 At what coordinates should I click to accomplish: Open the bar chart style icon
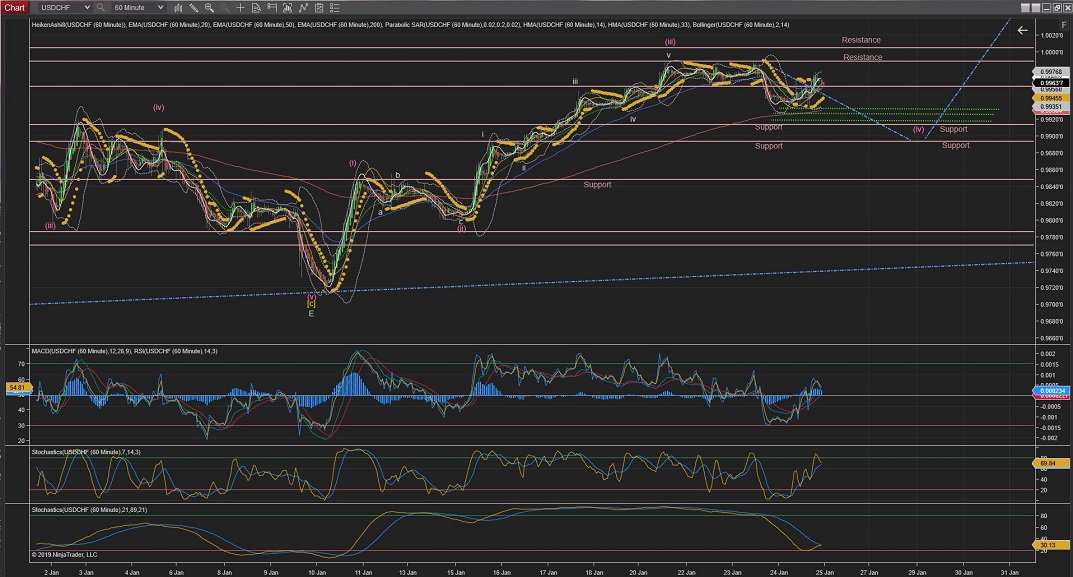point(178,8)
